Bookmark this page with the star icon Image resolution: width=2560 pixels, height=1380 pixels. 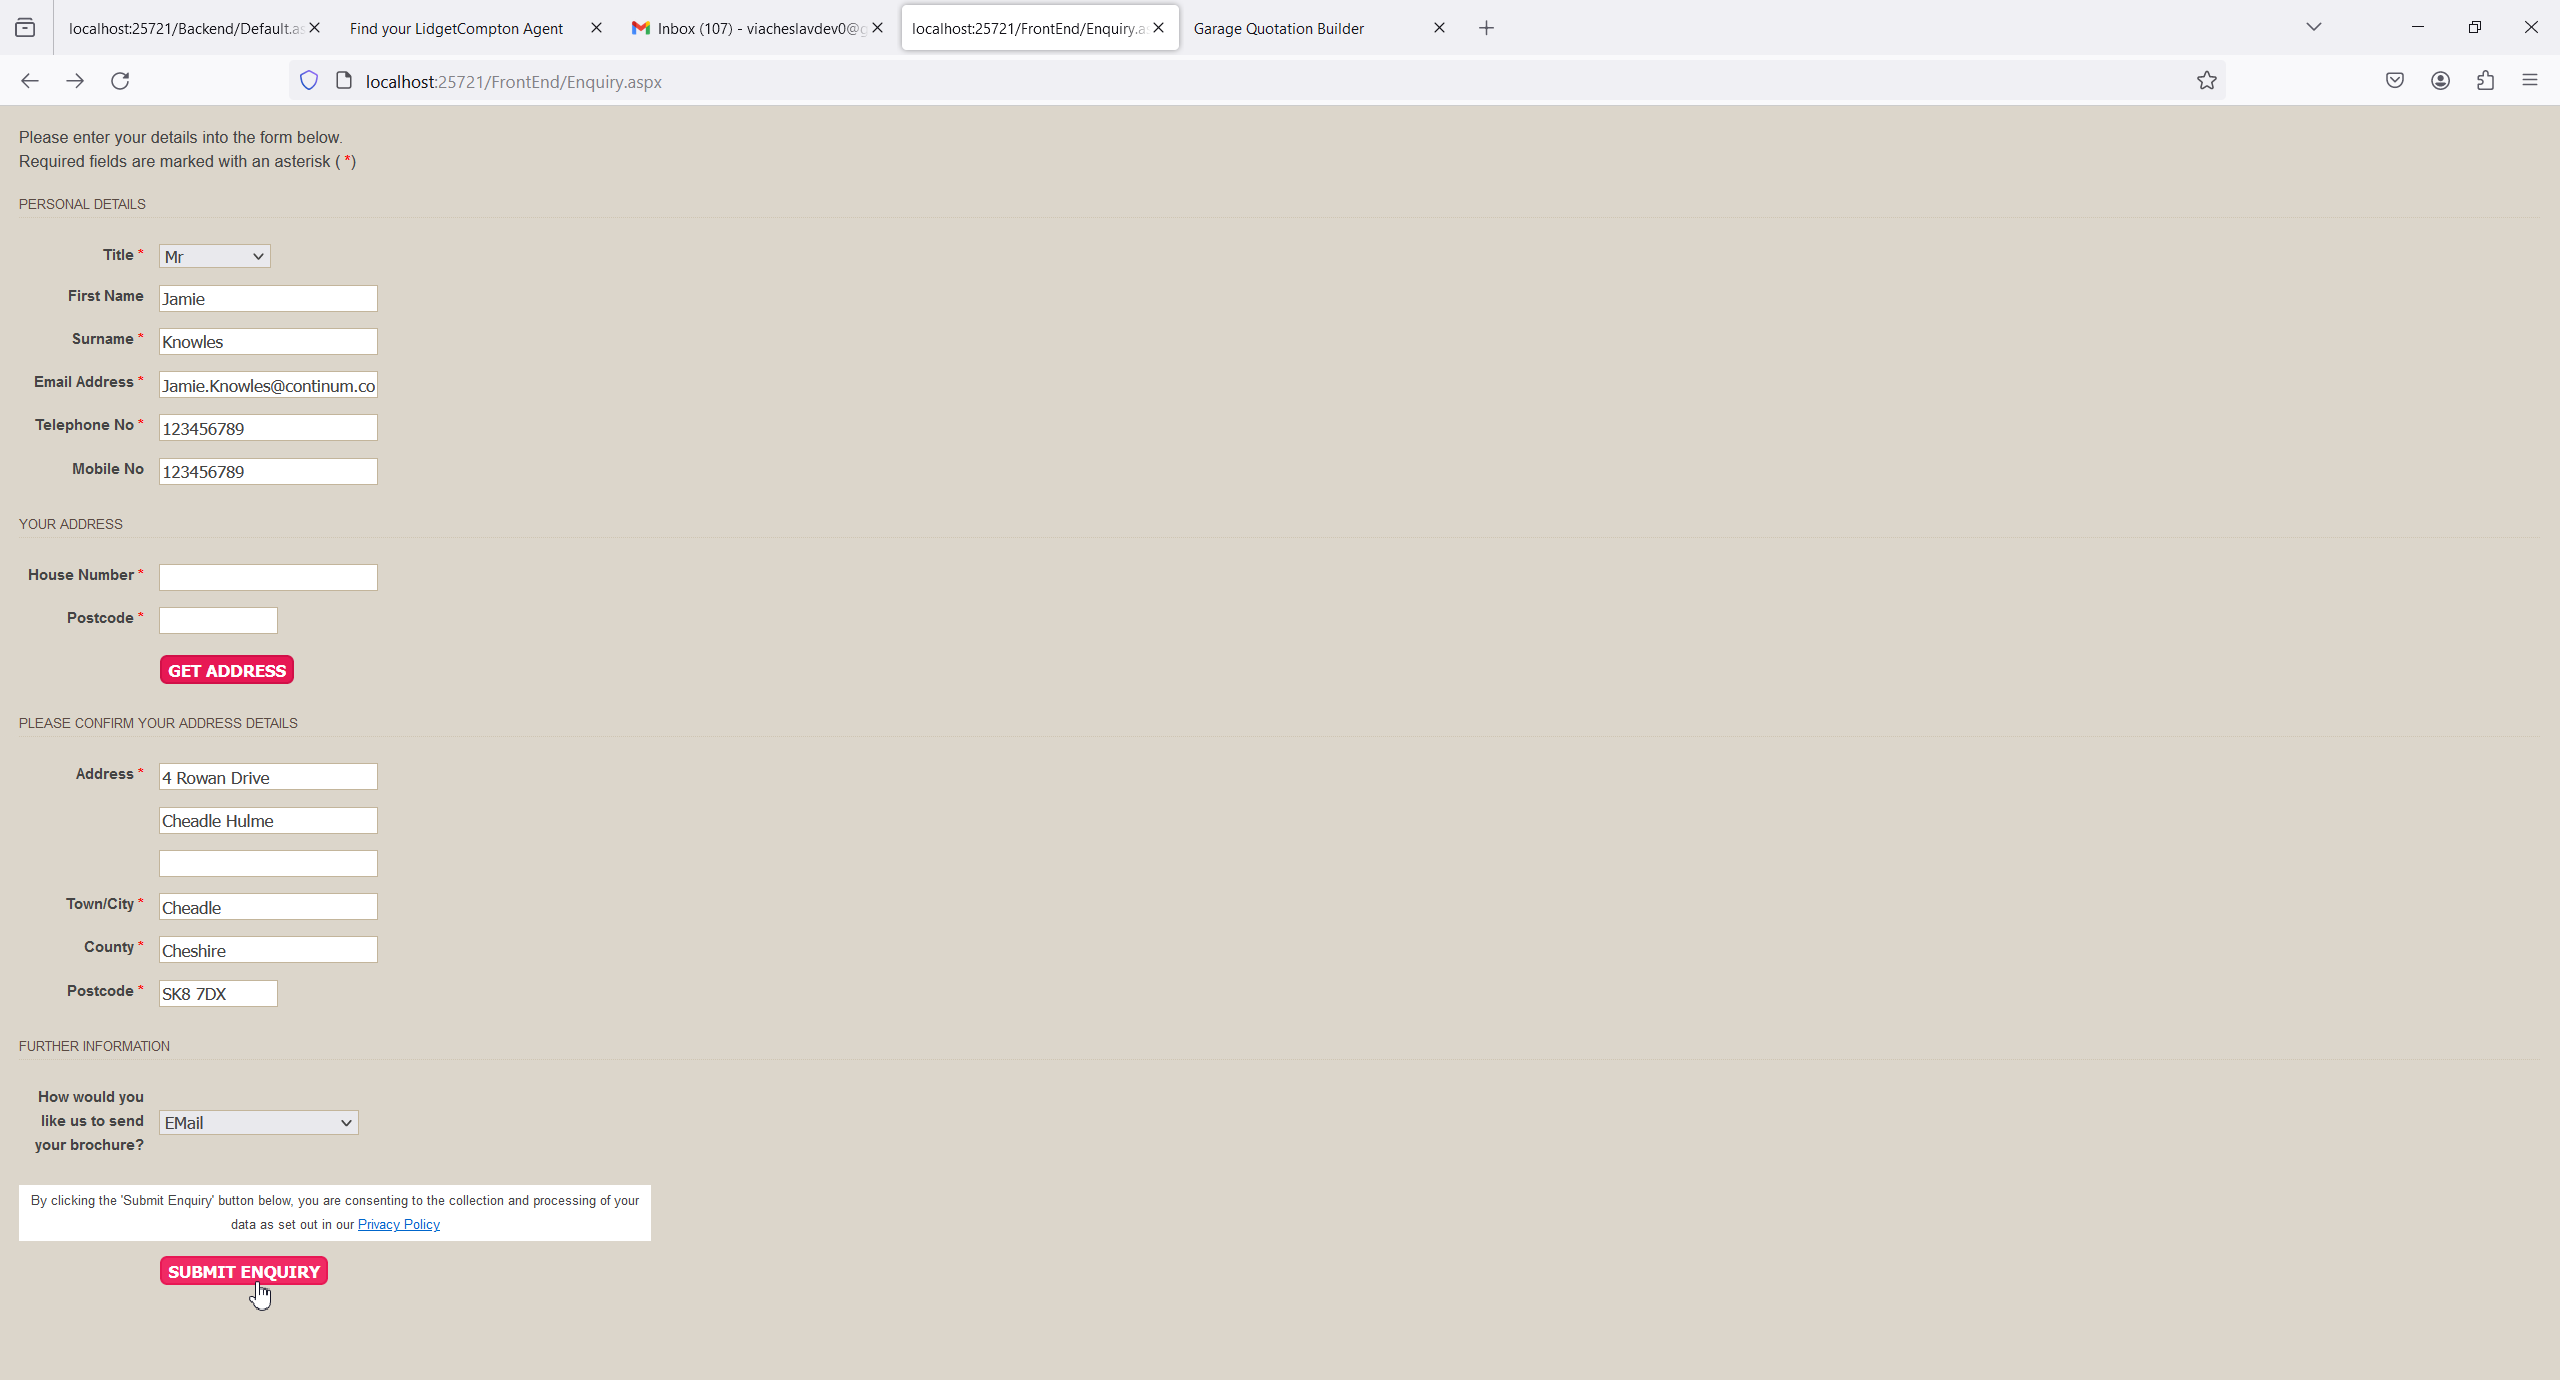2206,81
